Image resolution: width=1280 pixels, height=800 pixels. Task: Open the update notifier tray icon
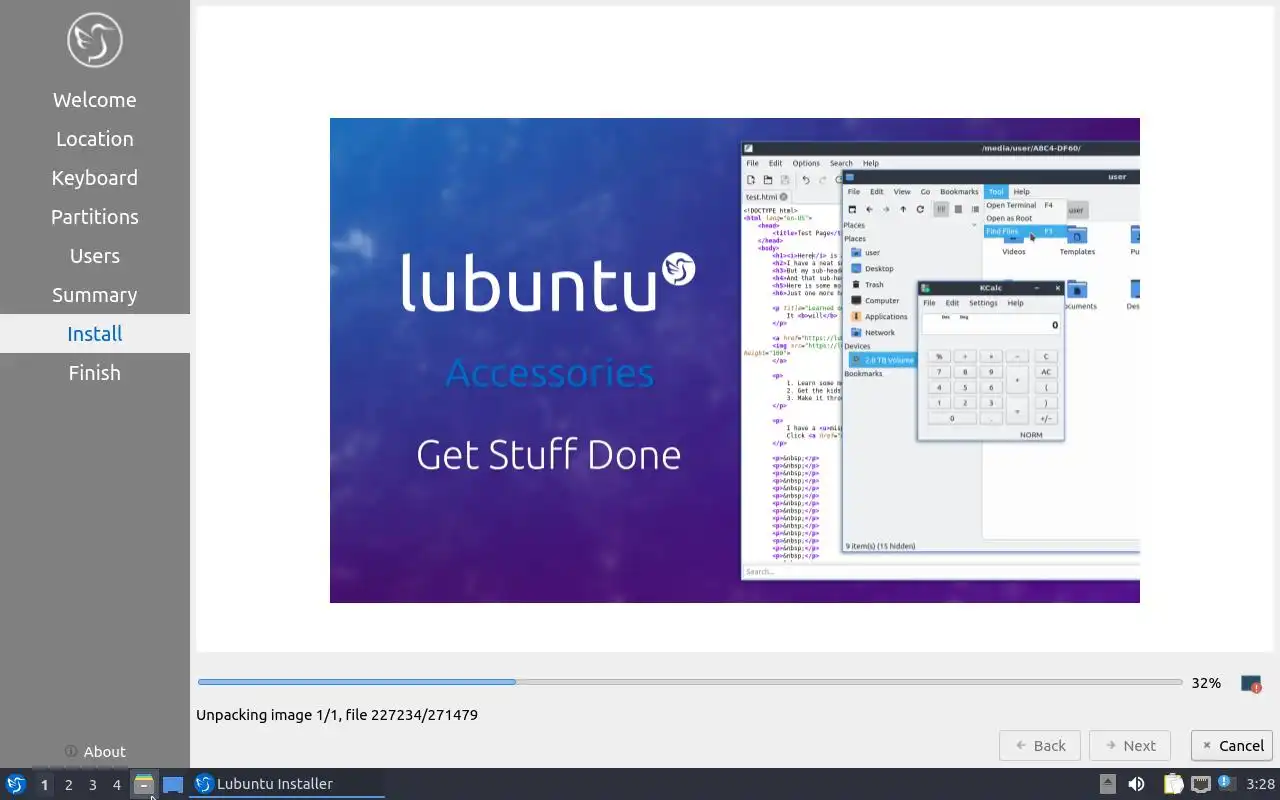point(1226,783)
